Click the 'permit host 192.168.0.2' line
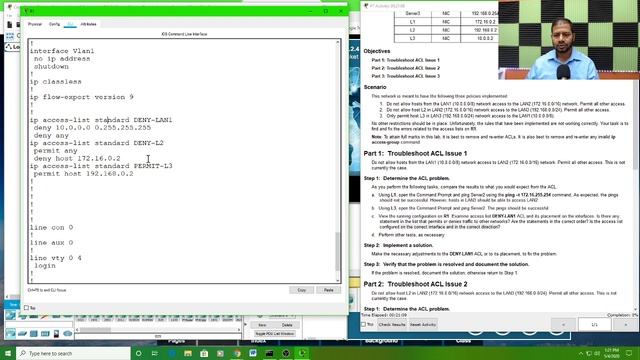640x360 pixels. [83, 173]
